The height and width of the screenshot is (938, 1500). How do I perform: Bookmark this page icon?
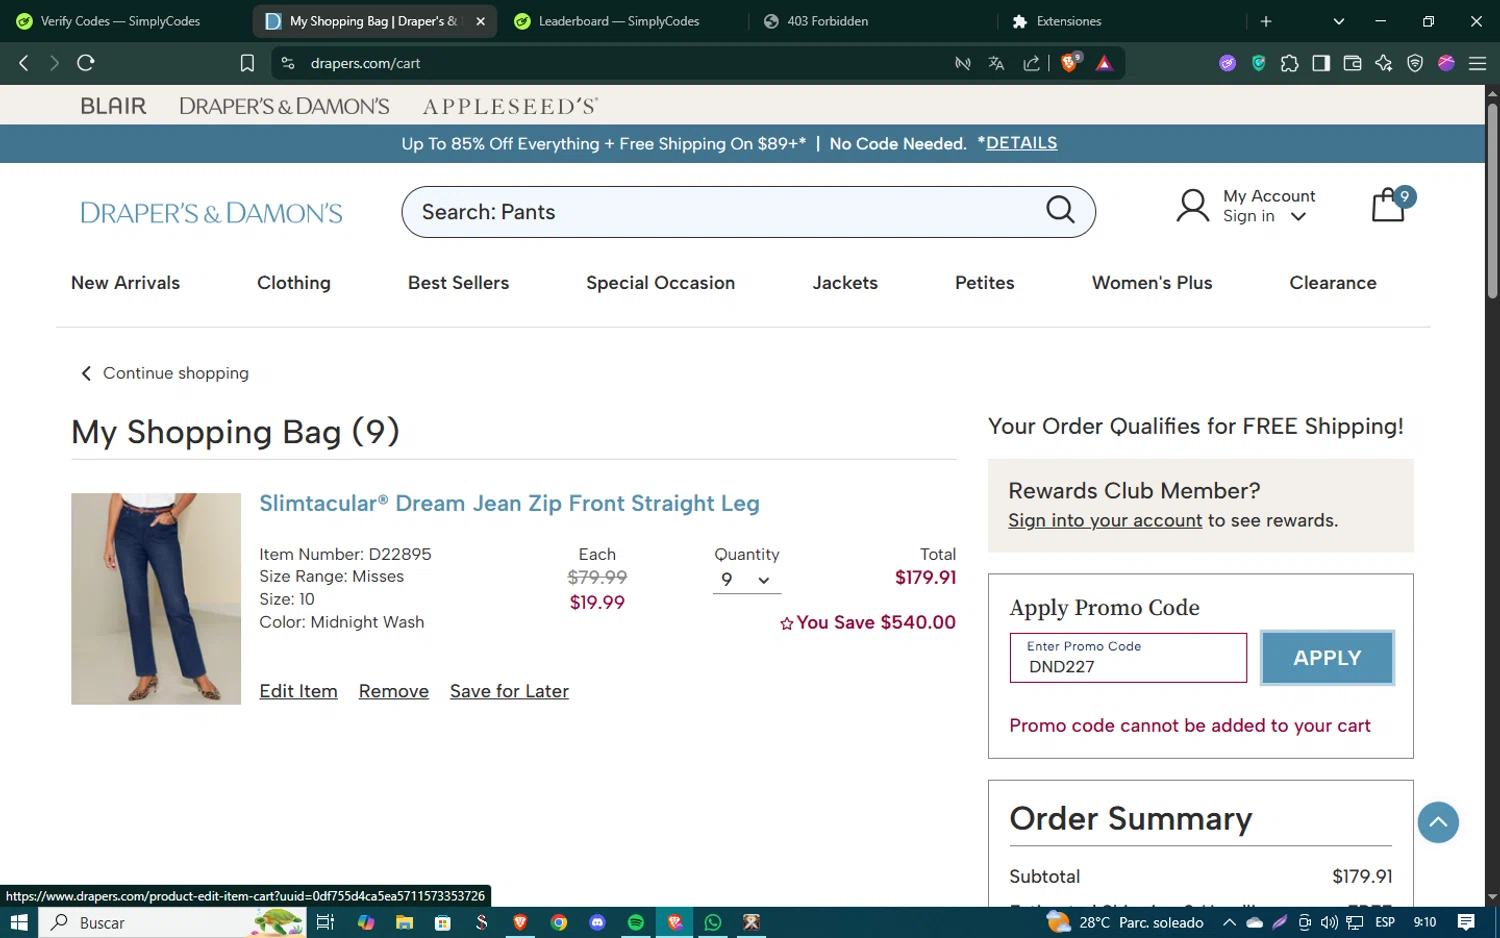click(247, 63)
